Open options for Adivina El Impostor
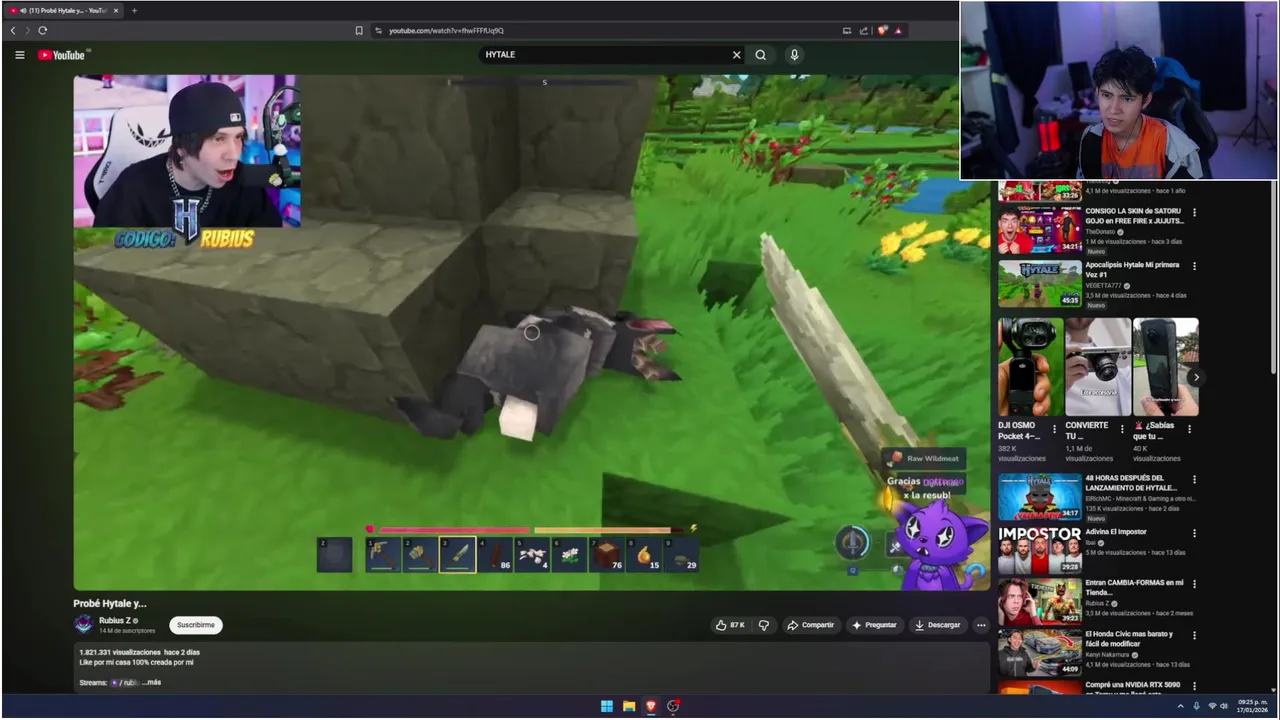This screenshot has width=1280, height=720. click(x=1194, y=533)
